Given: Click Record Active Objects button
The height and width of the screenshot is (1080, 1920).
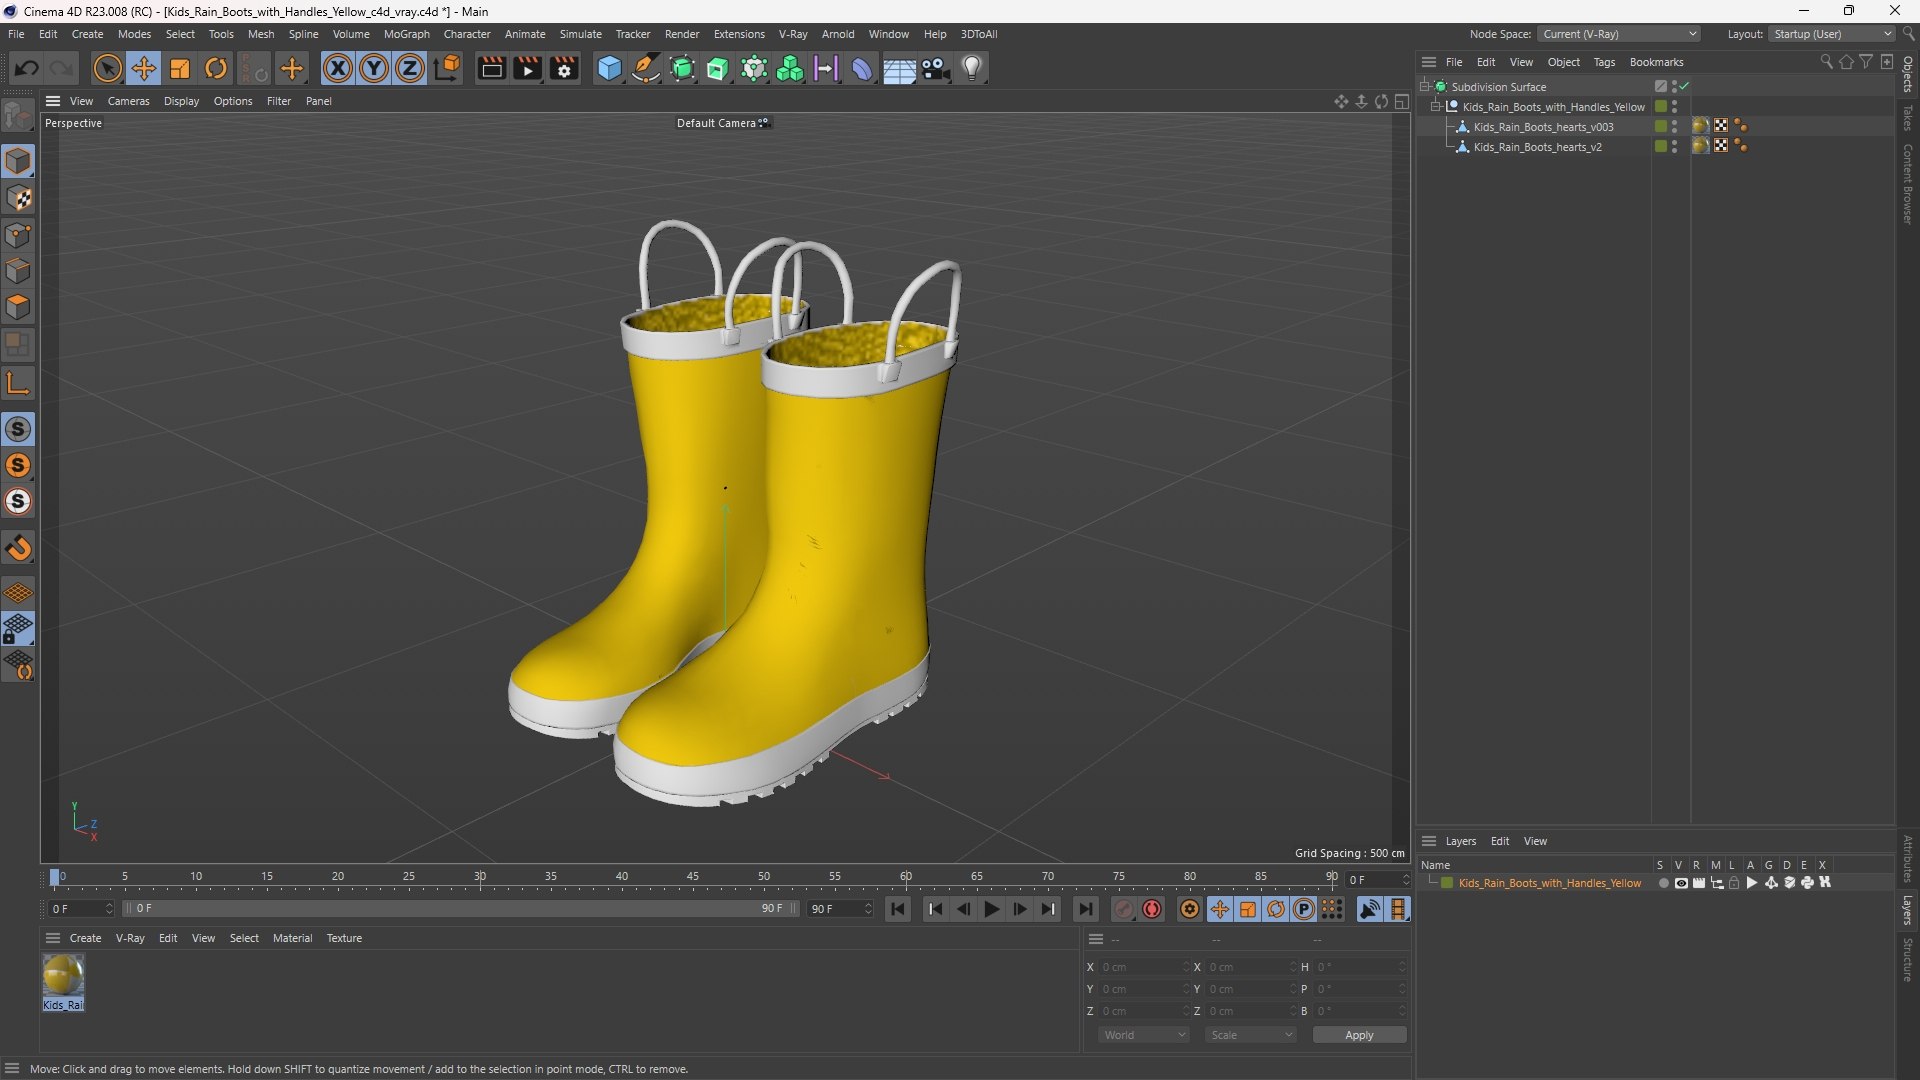Looking at the screenshot, I should 1124,909.
